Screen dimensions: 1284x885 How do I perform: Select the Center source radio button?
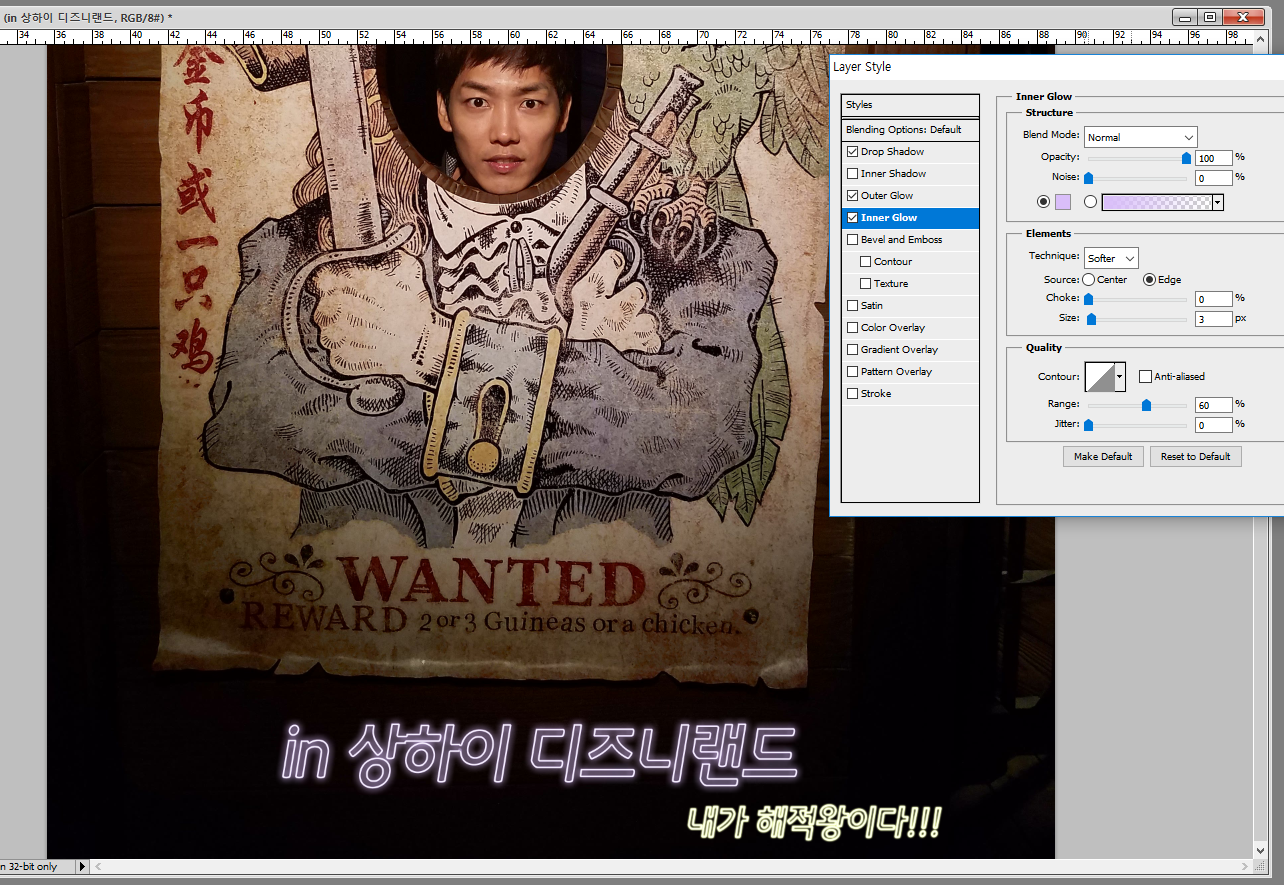pos(1088,280)
